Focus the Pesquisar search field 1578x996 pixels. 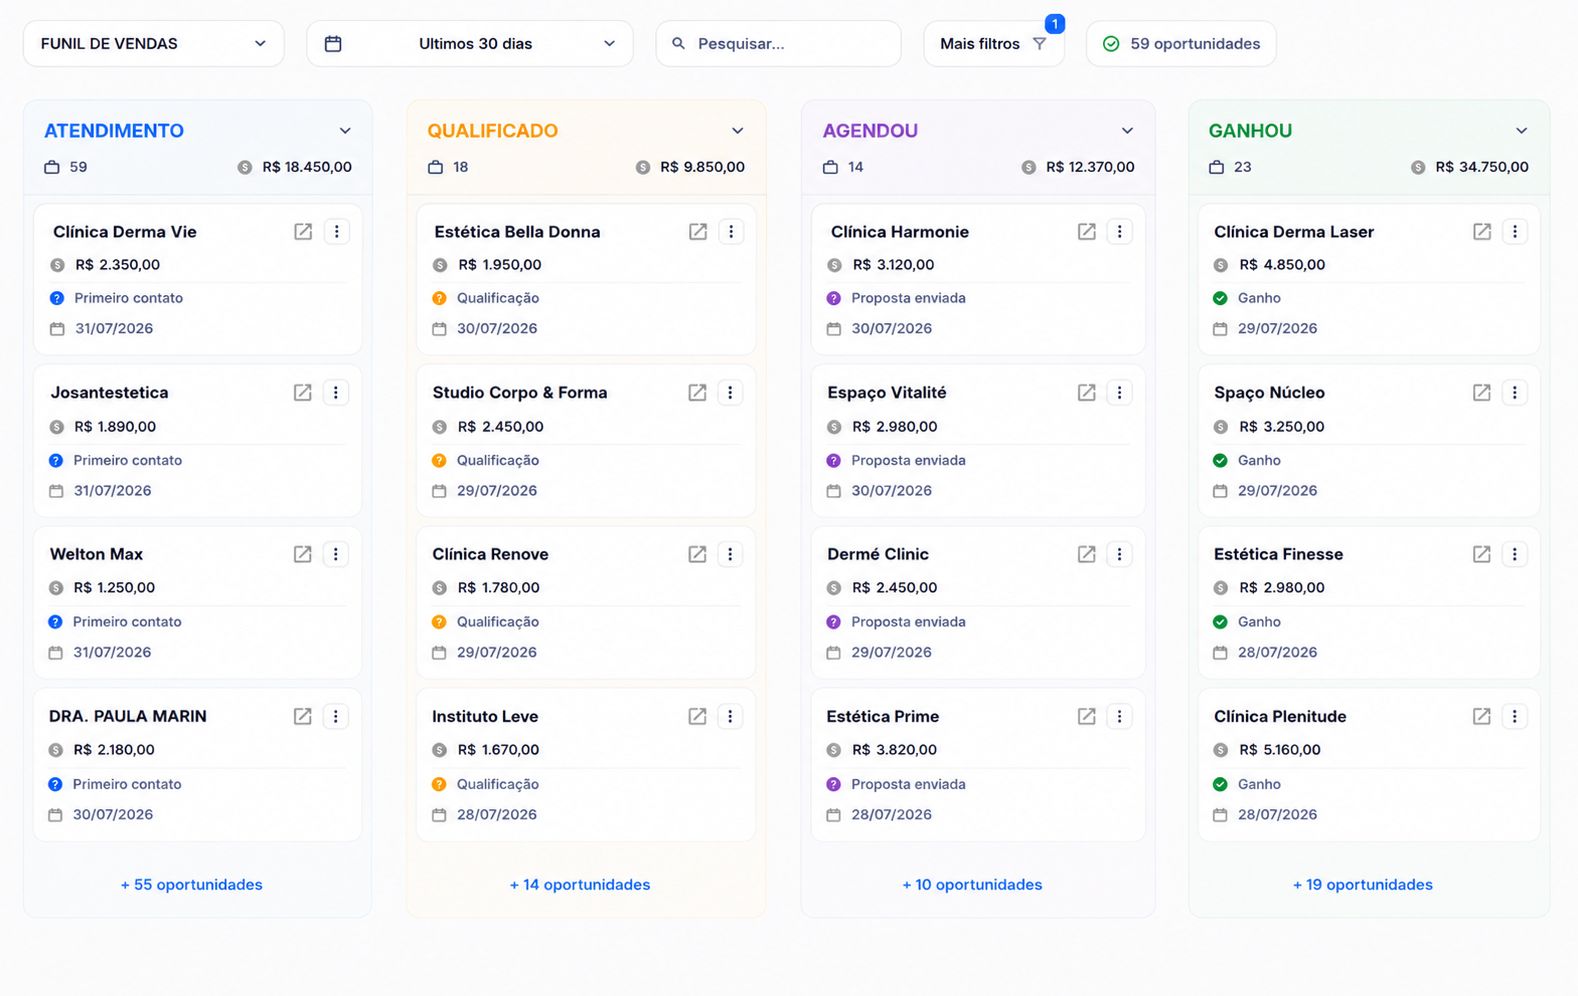[x=779, y=44]
